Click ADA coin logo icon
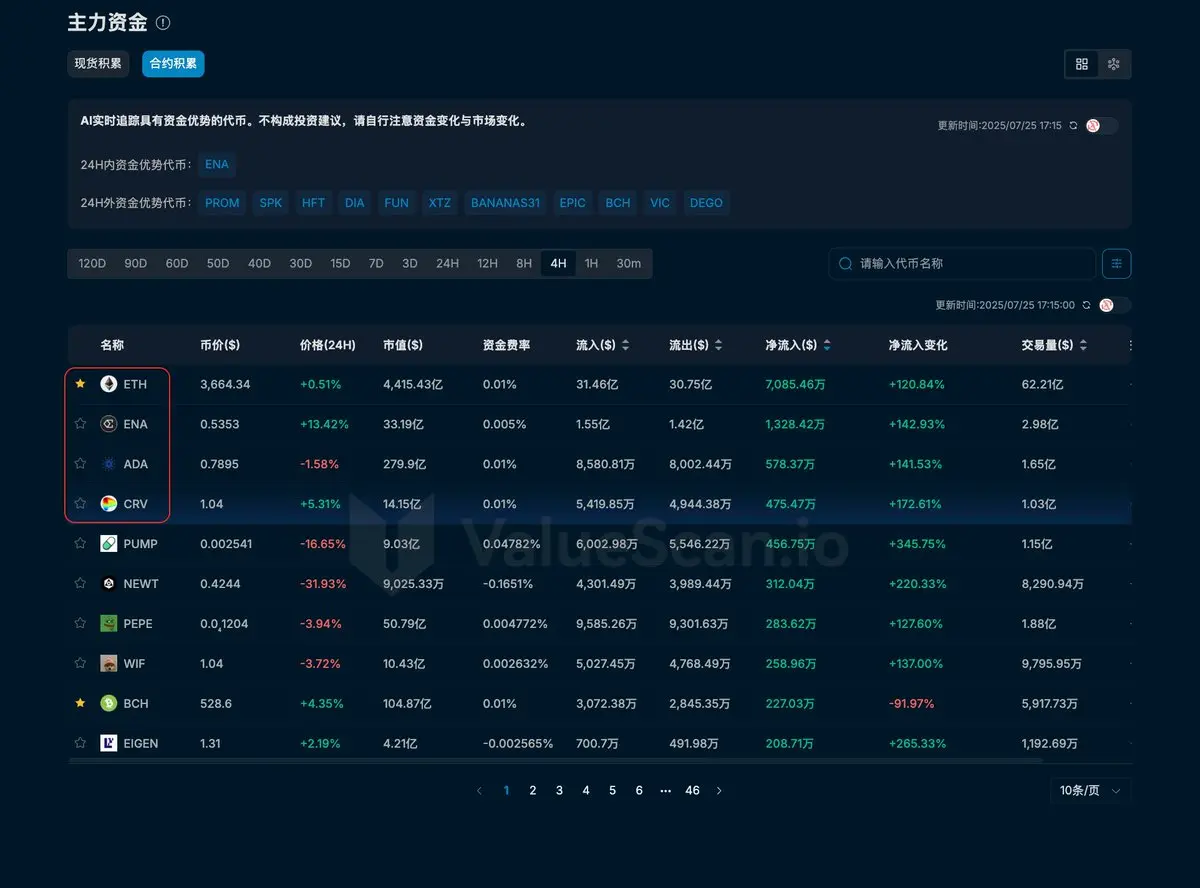This screenshot has height=888, width=1200. pos(109,464)
